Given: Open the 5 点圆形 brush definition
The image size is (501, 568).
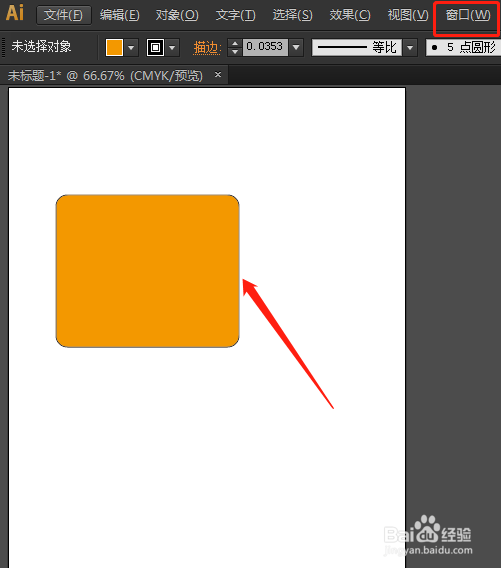Looking at the screenshot, I should (463, 47).
